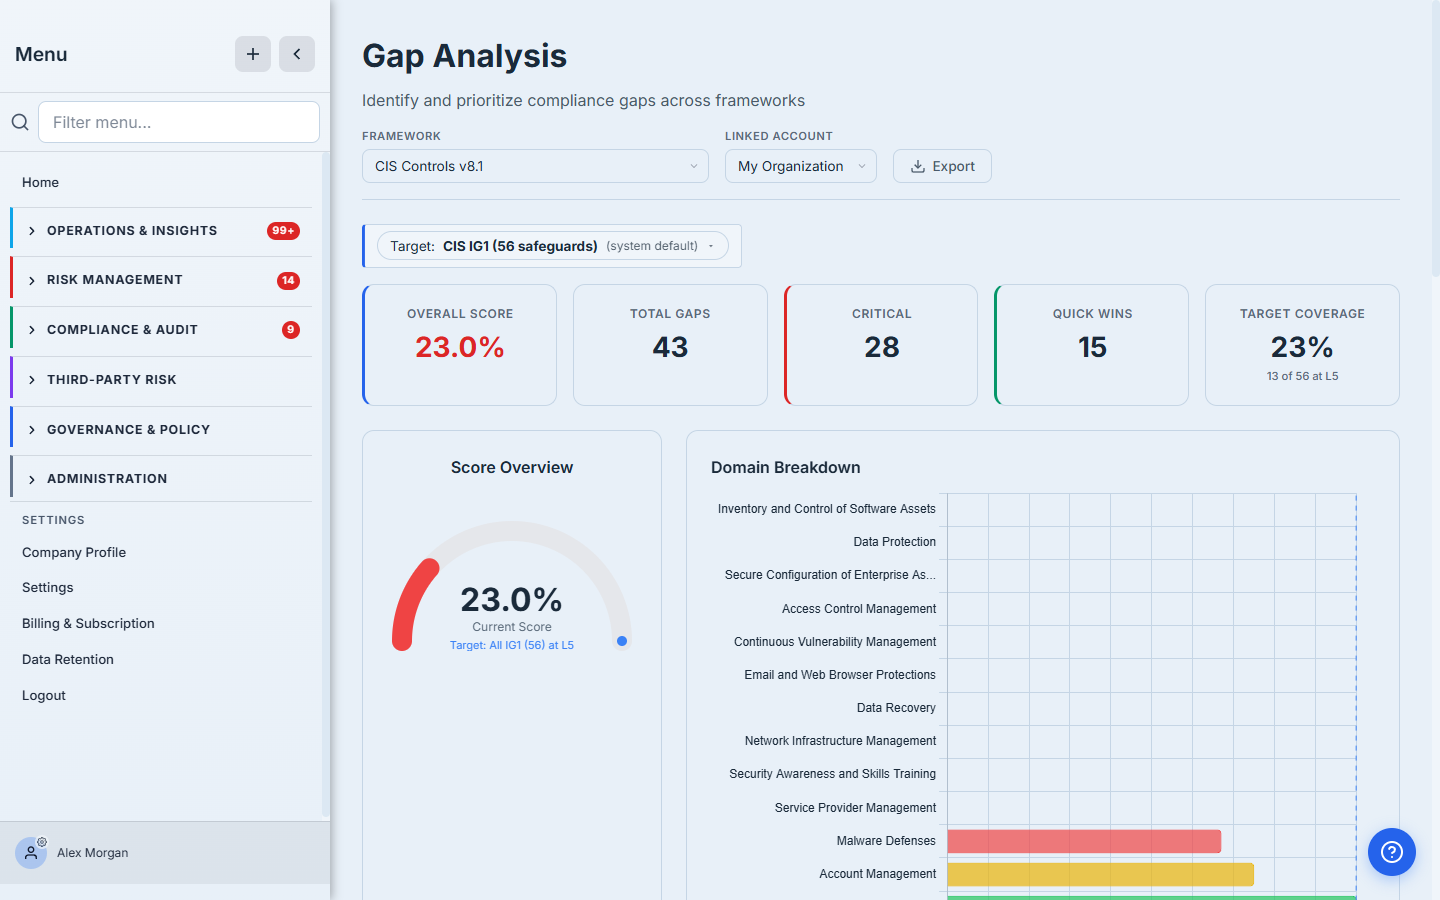The width and height of the screenshot is (1440, 900).
Task: Click the plus icon beside Menu
Action: click(x=253, y=54)
